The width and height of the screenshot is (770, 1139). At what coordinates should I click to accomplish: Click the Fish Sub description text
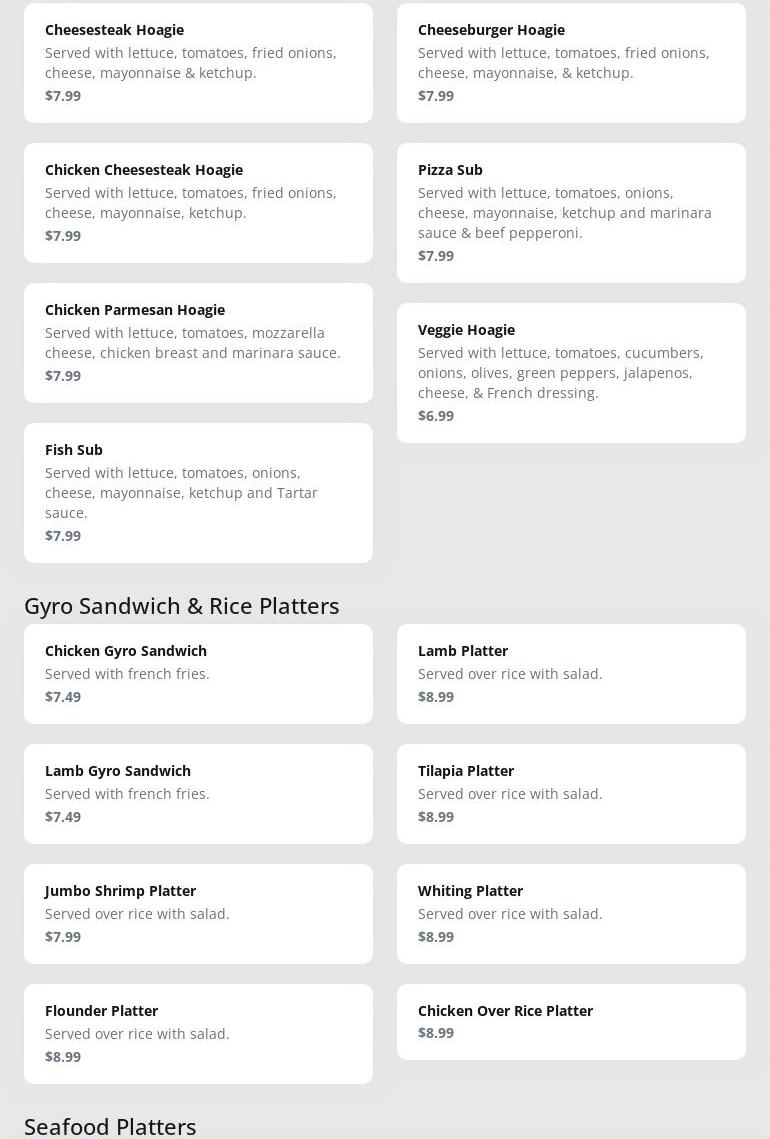182,493
